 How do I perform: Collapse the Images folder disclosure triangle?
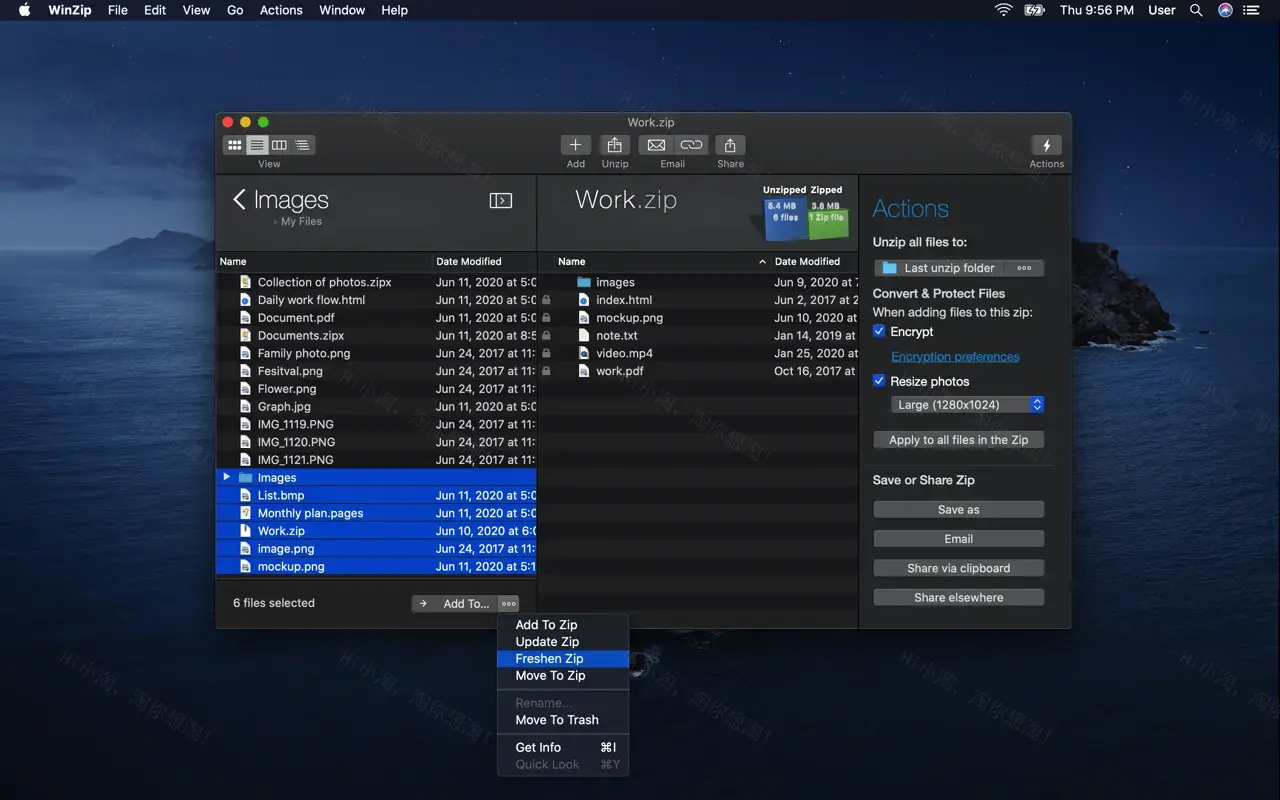pos(227,477)
